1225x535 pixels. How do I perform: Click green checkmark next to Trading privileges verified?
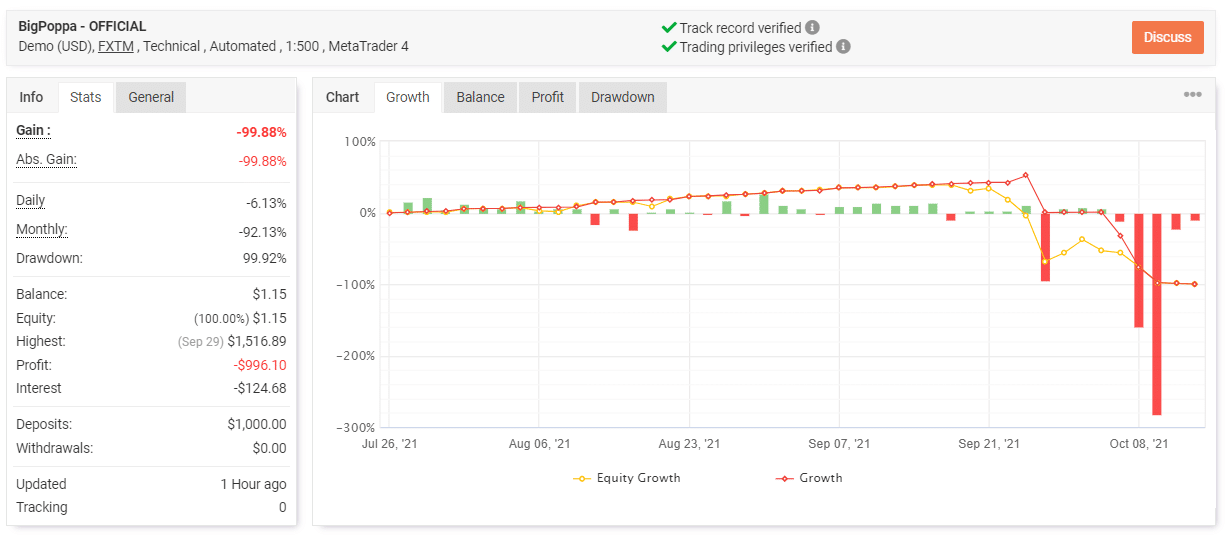[x=668, y=47]
